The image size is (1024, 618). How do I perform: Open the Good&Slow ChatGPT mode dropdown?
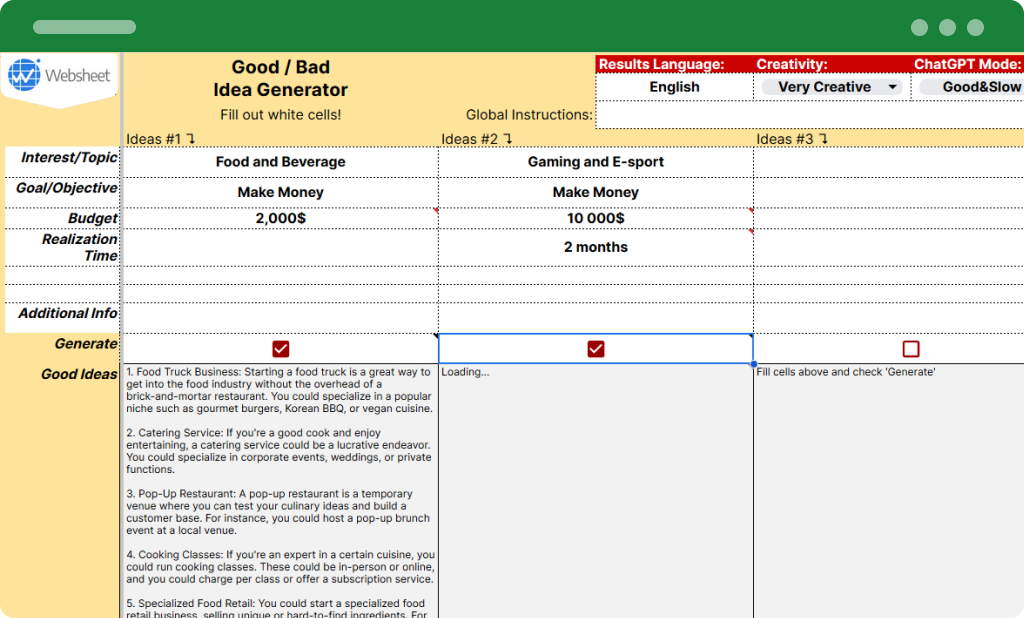pyautogui.click(x=972, y=87)
